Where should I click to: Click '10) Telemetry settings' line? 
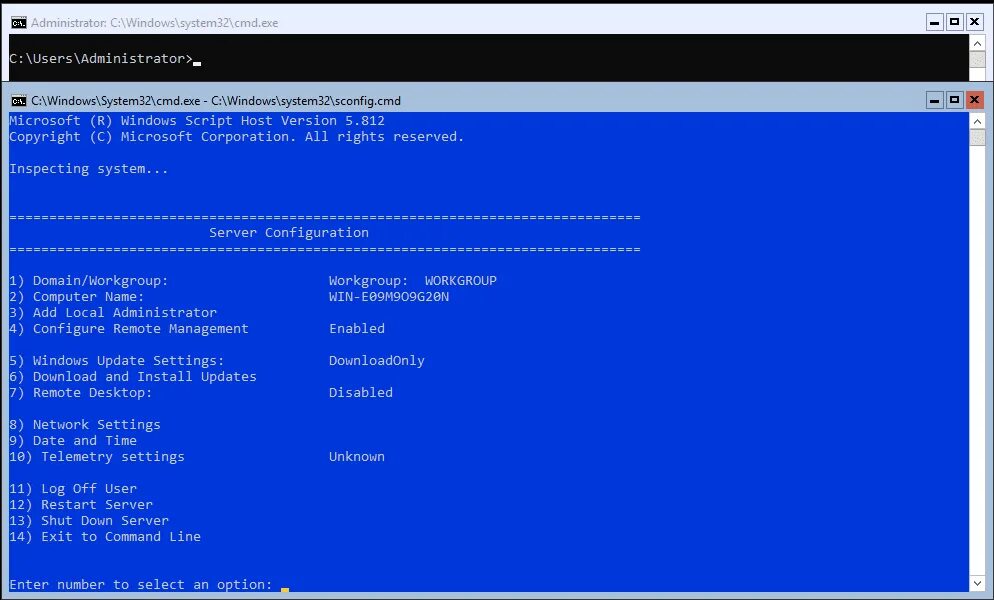[97, 457]
